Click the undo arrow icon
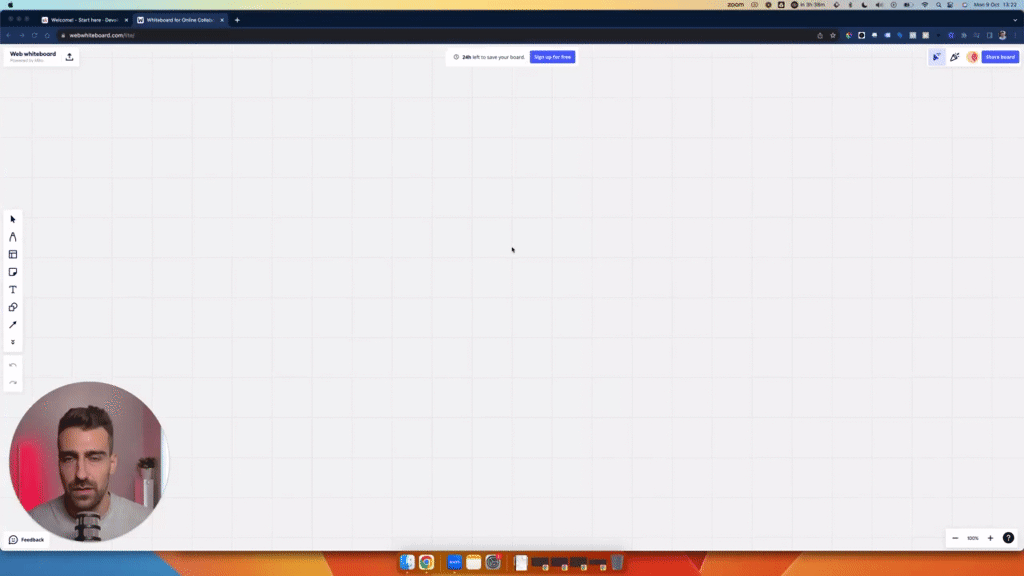Viewport: 1024px width, 576px height. point(12,364)
